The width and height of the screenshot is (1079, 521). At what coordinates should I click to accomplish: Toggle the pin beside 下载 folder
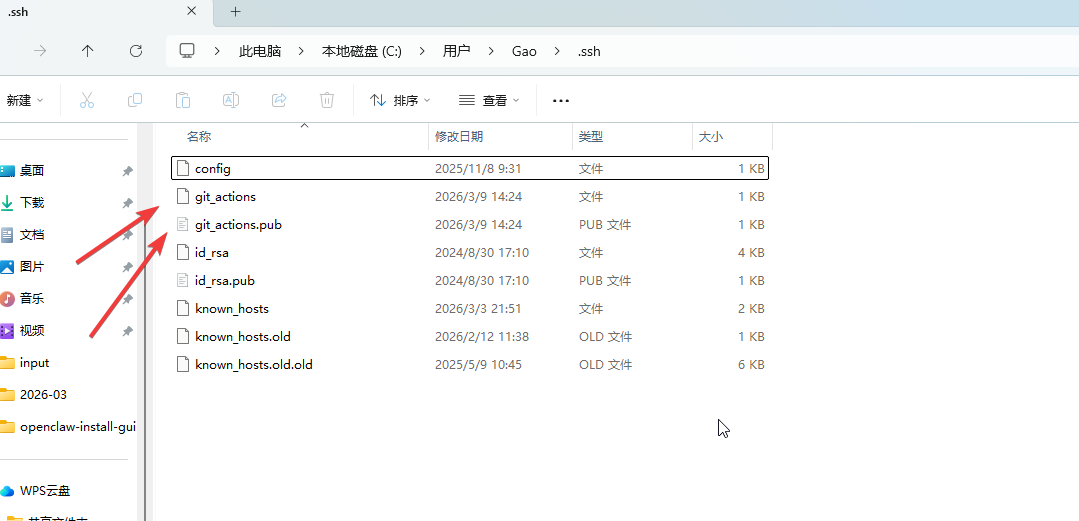pyautogui.click(x=127, y=203)
